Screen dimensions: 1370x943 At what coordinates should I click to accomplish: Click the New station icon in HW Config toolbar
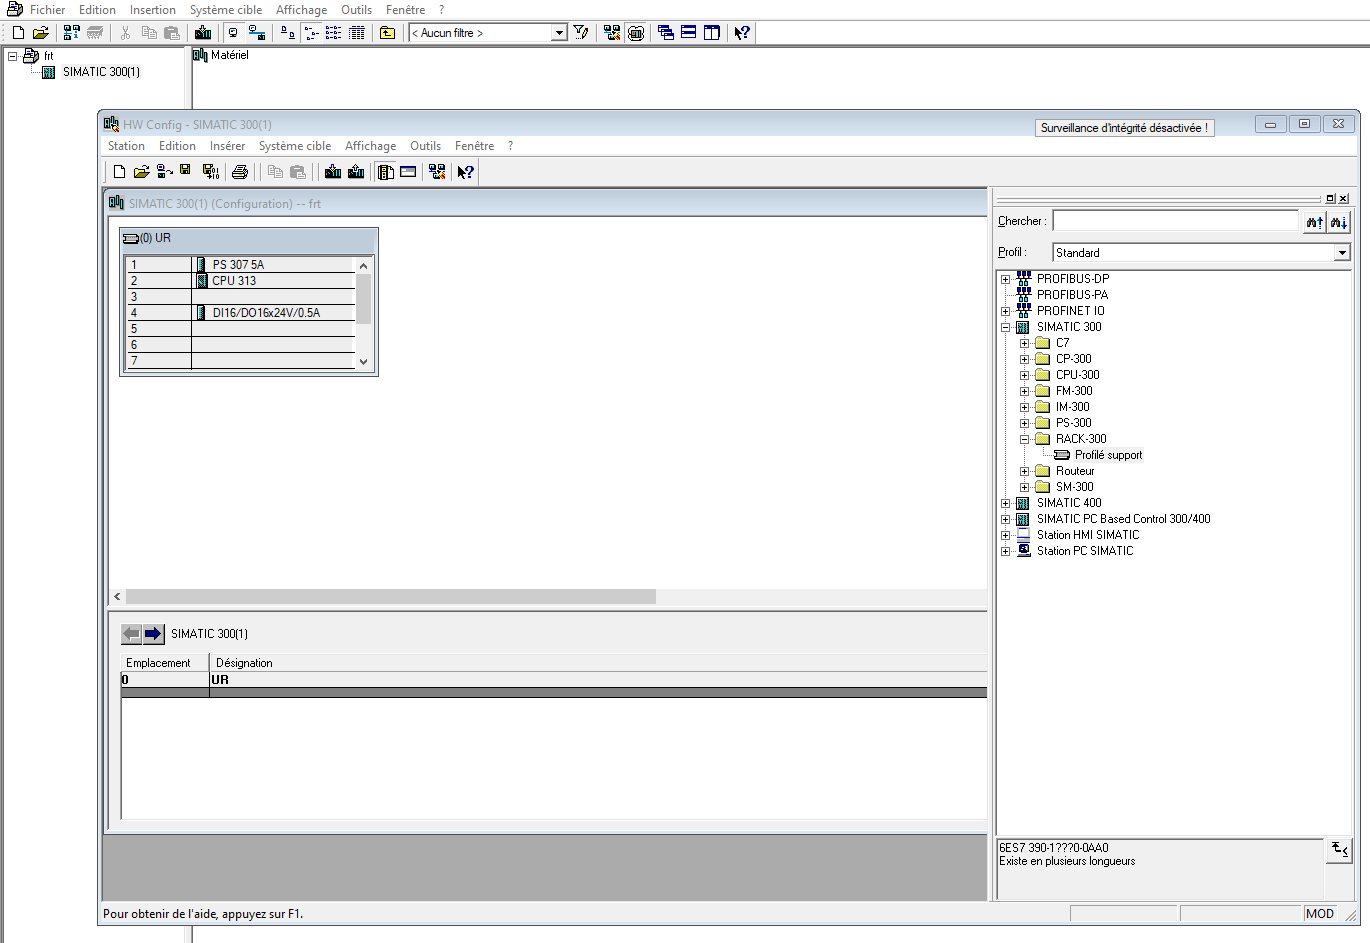pos(119,172)
